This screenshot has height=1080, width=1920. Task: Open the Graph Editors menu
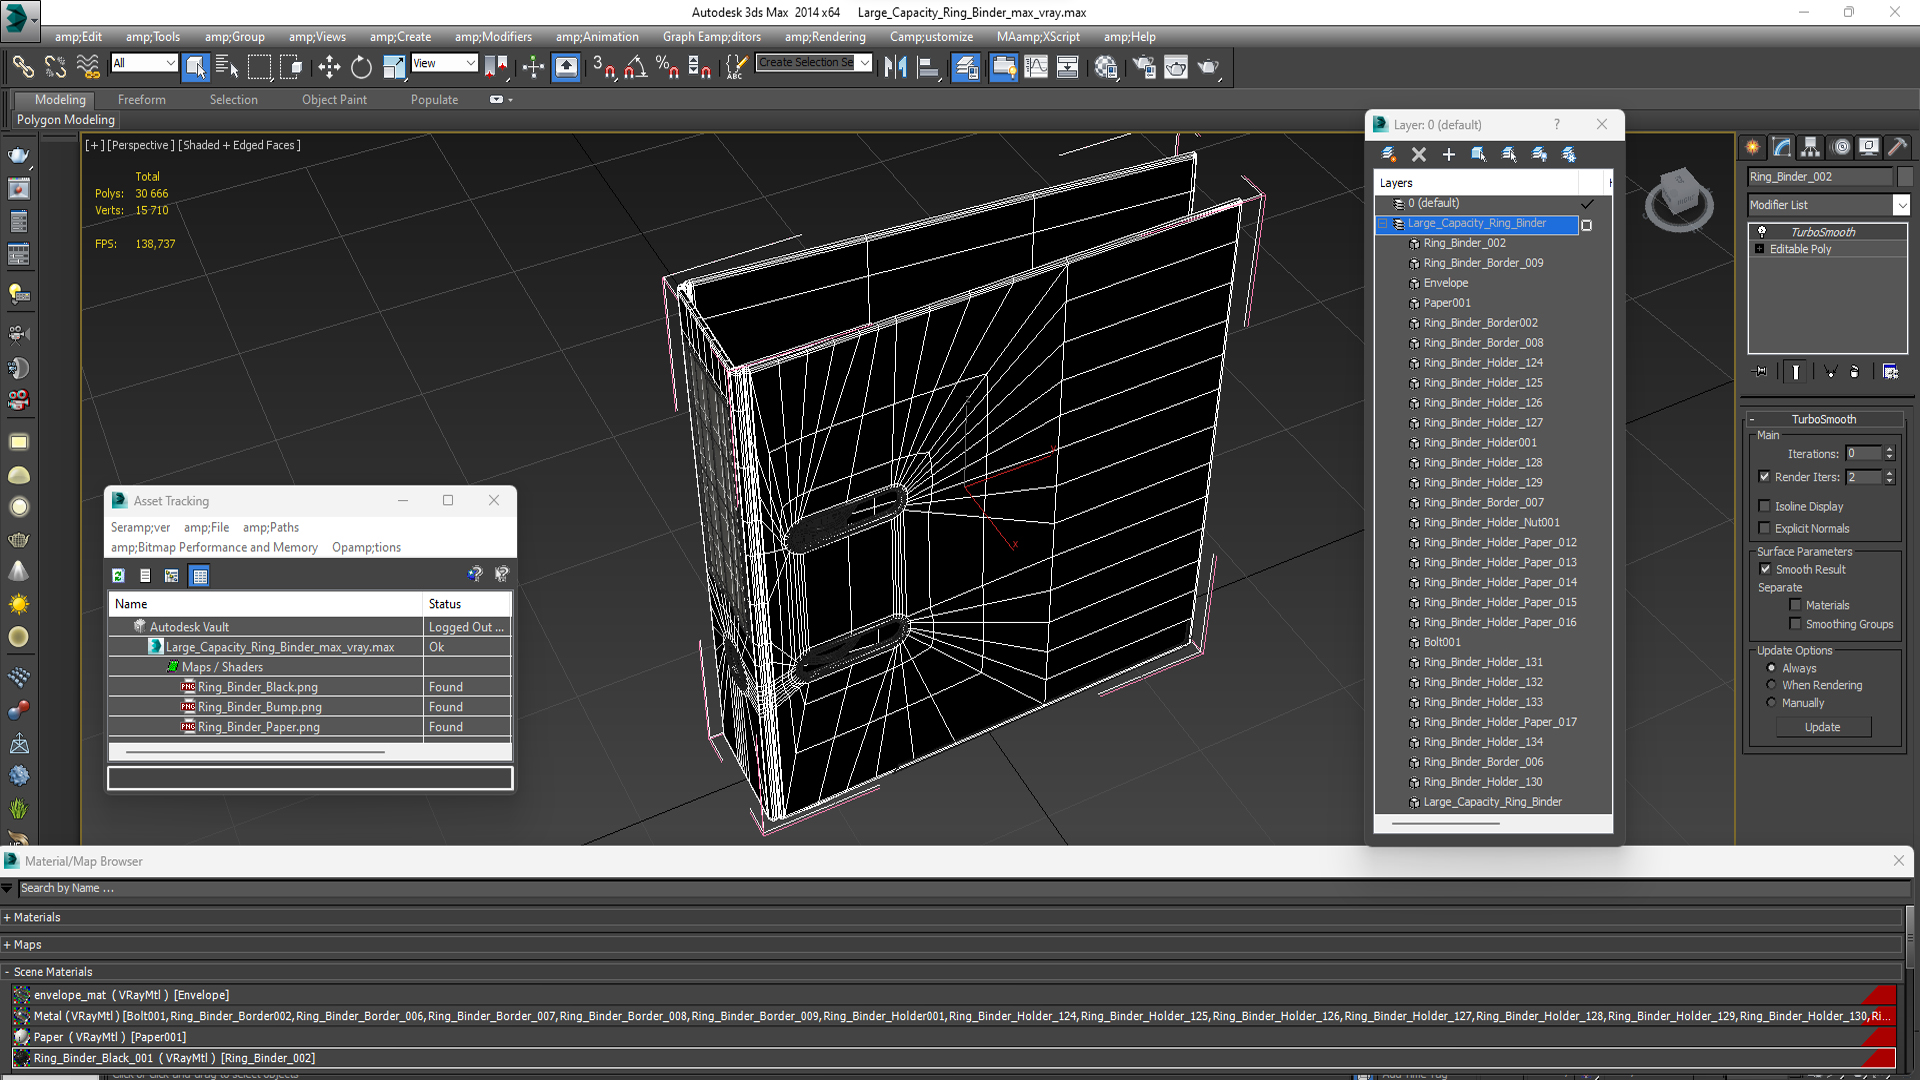coord(712,37)
